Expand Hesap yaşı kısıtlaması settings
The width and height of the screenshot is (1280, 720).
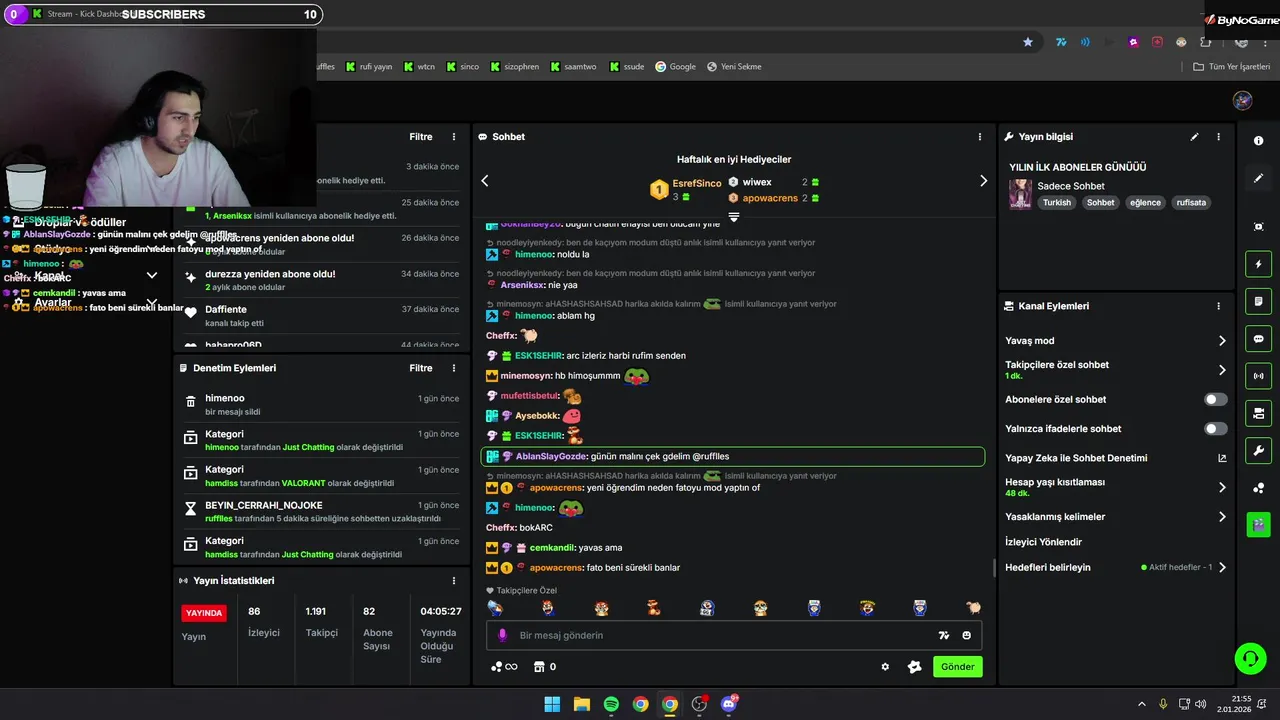click(x=1222, y=487)
